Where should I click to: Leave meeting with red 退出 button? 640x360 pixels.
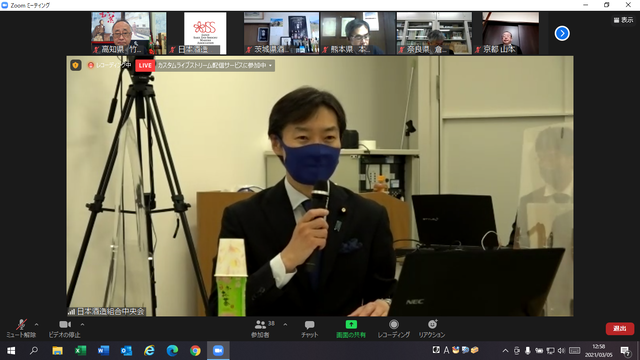[x=620, y=329]
